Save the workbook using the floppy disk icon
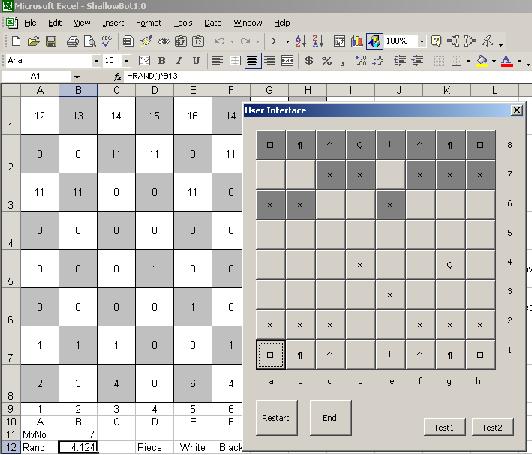Screen dimensions: 532x455 click(x=51, y=41)
